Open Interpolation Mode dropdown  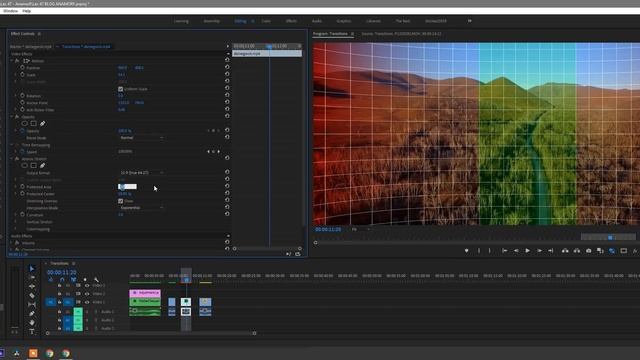141,208
